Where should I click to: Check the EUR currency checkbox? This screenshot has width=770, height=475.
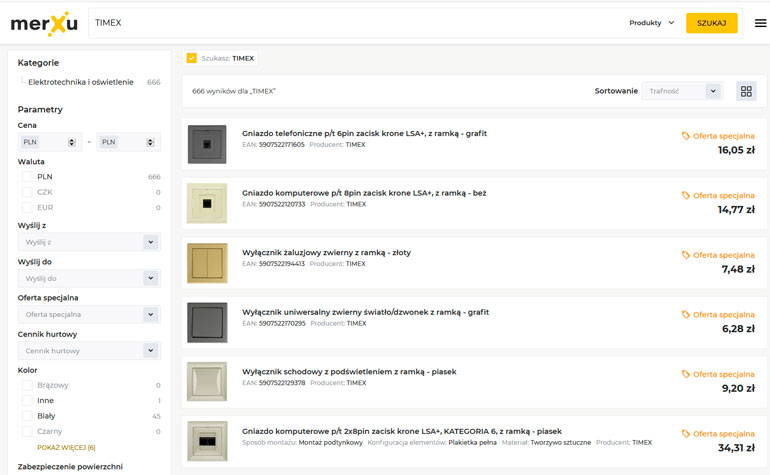click(x=28, y=207)
